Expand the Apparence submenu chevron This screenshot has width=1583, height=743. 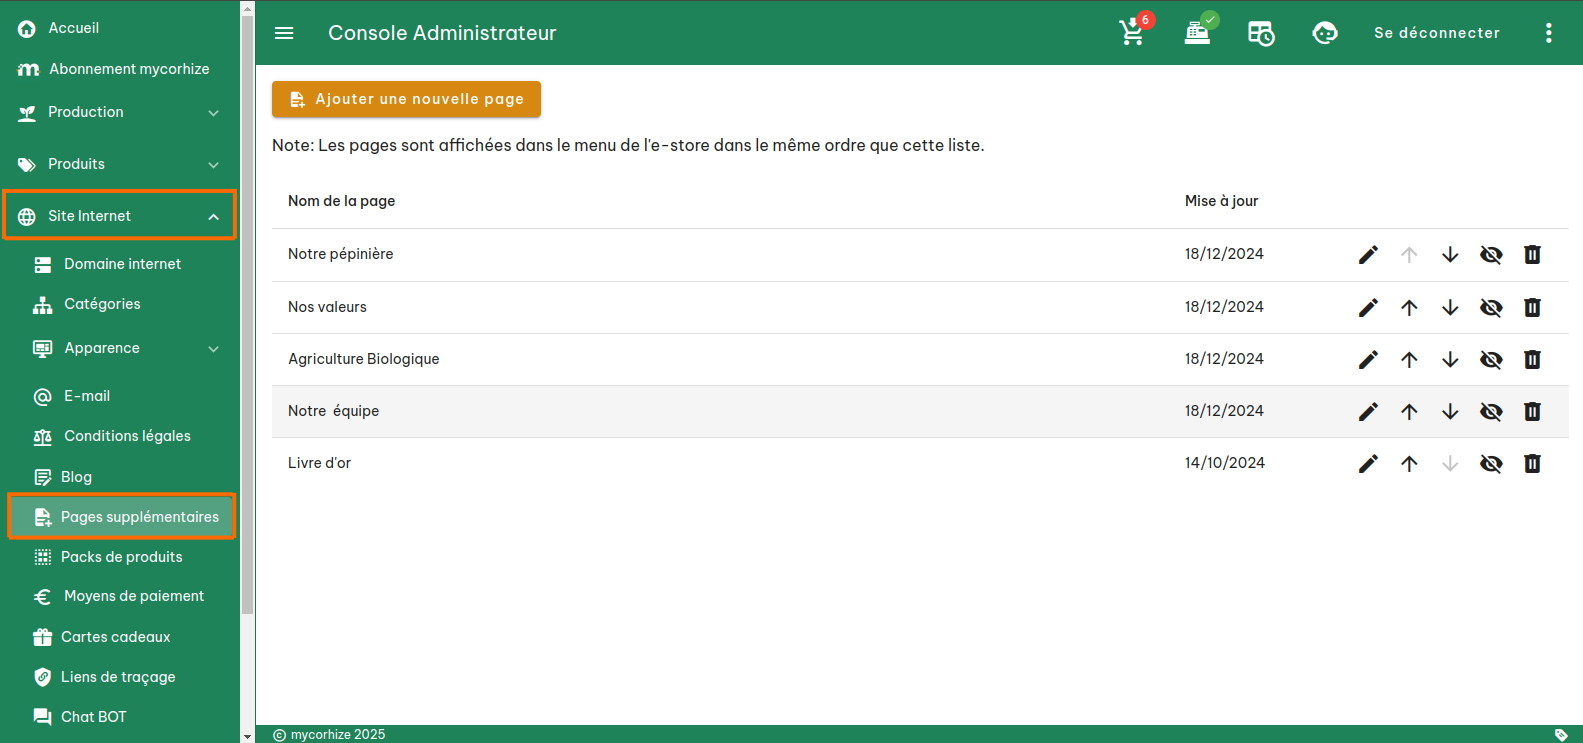click(x=213, y=349)
